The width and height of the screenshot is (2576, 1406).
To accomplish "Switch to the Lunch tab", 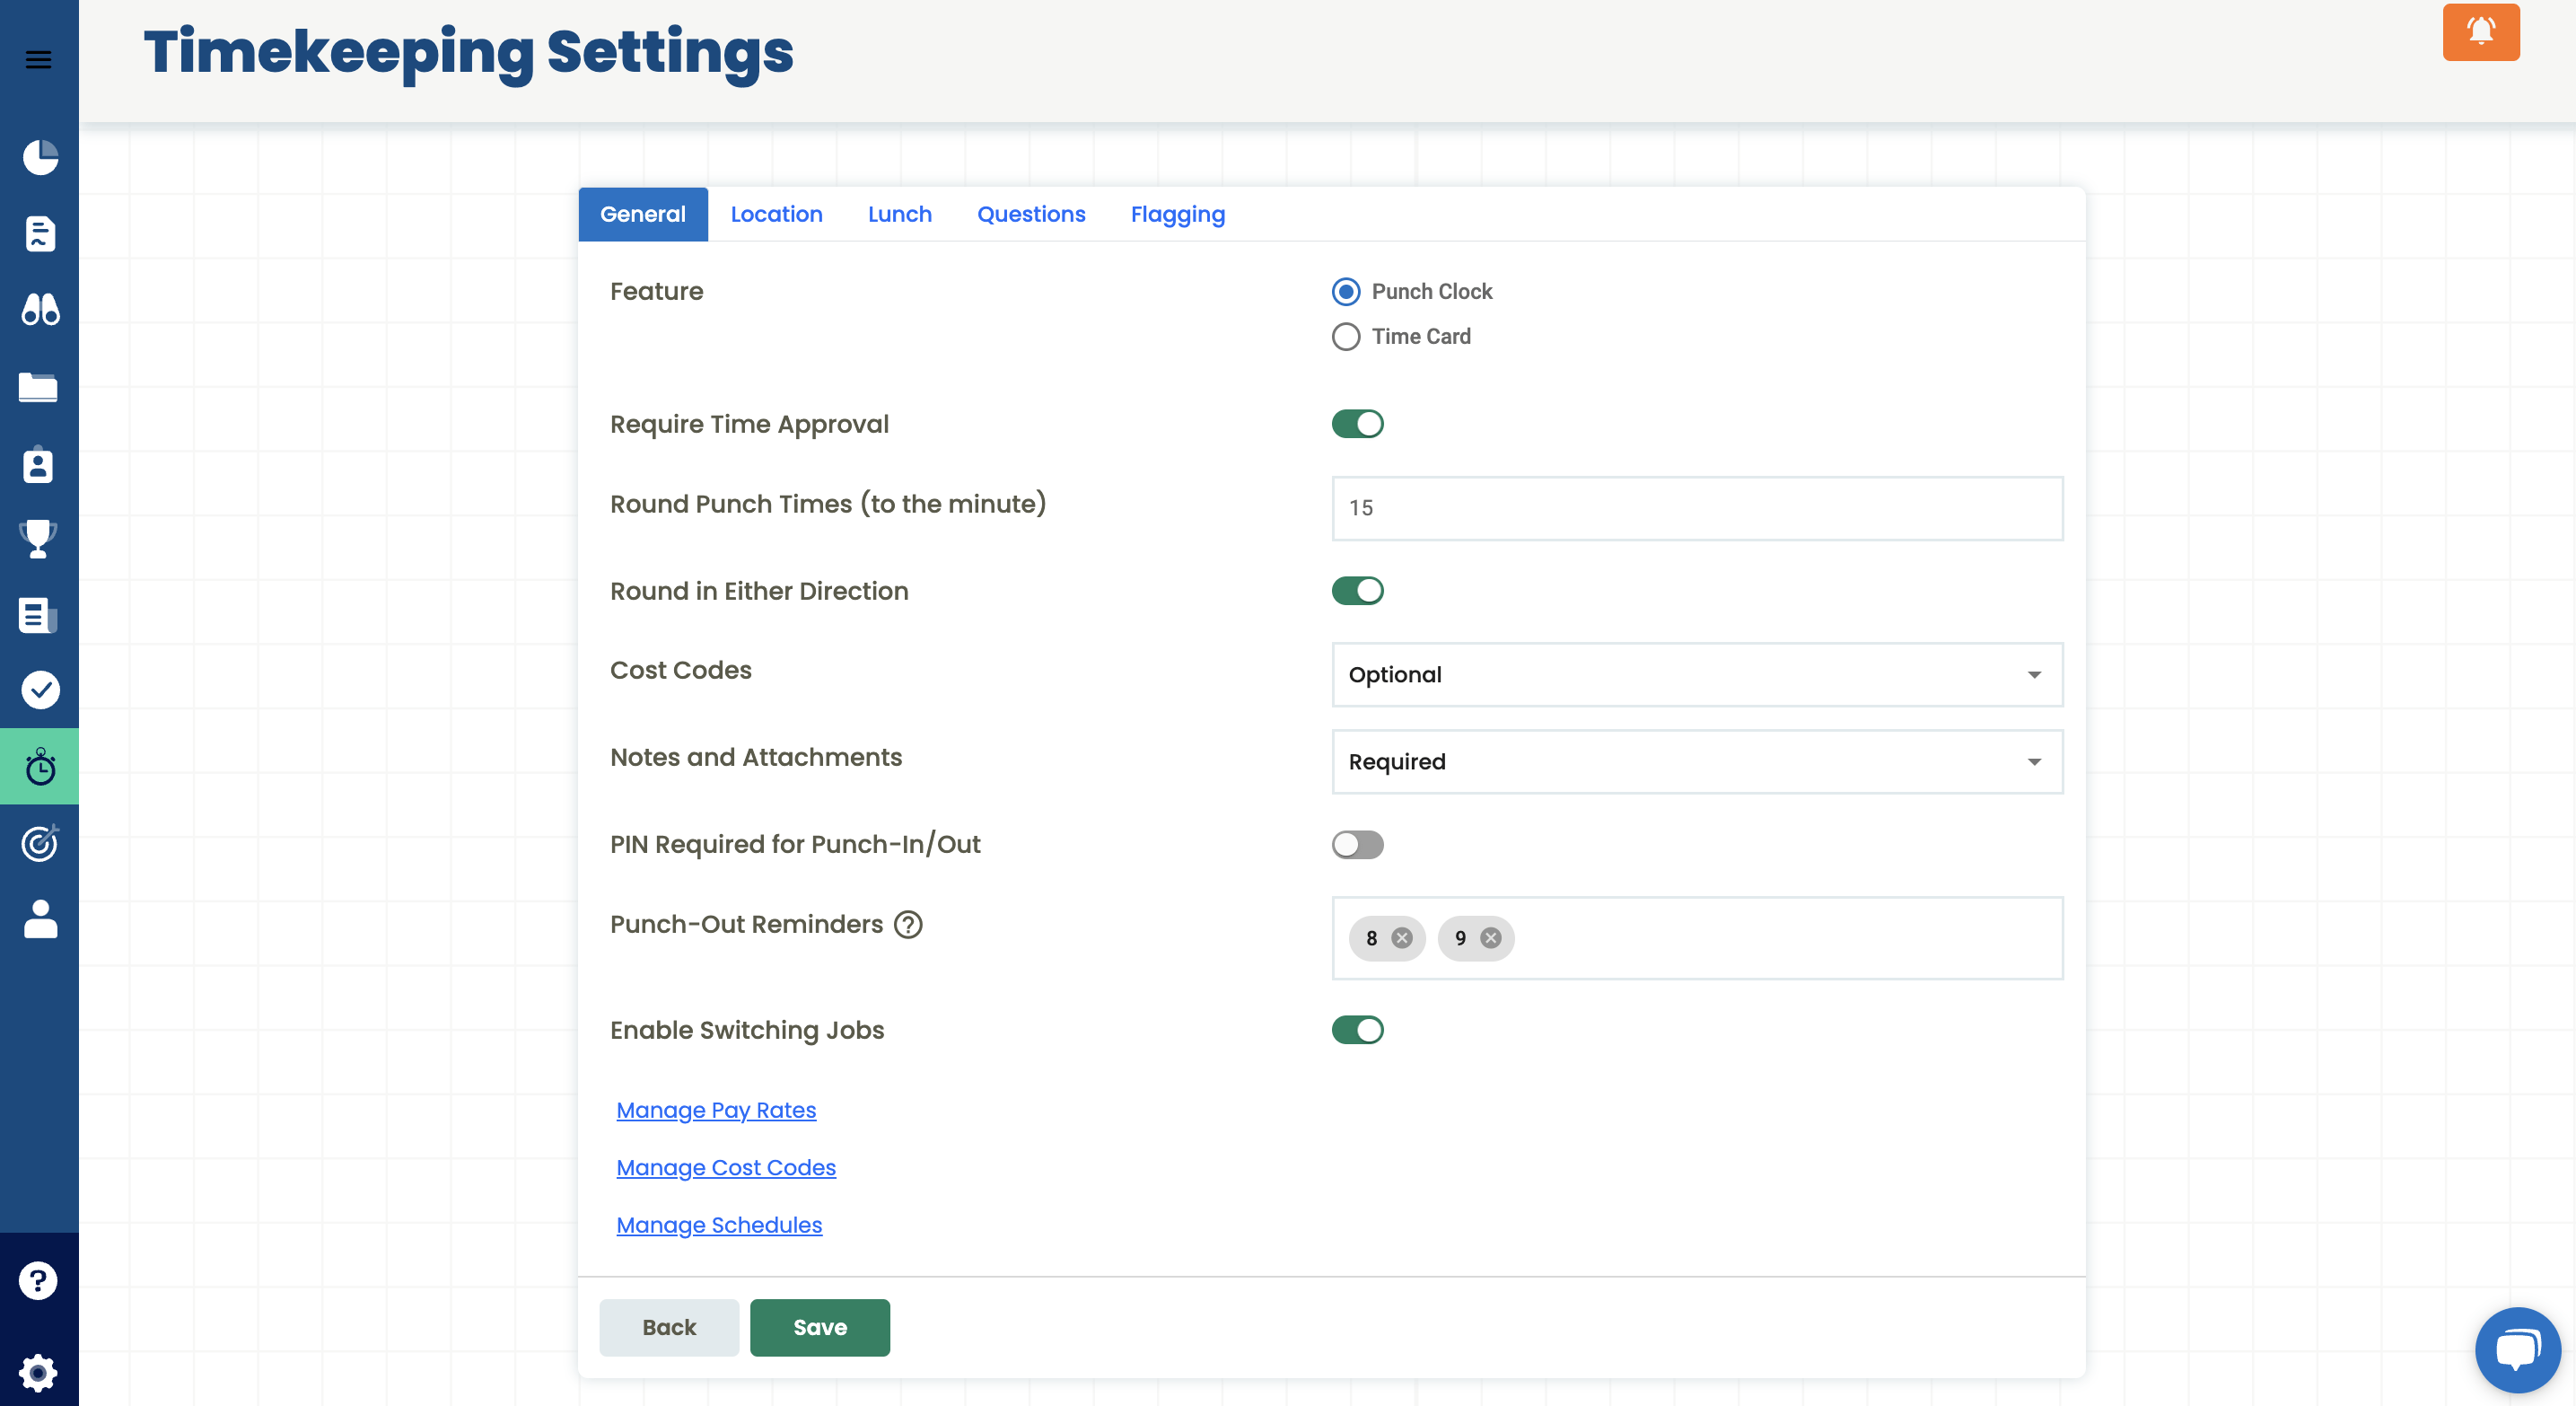I will click(x=899, y=214).
